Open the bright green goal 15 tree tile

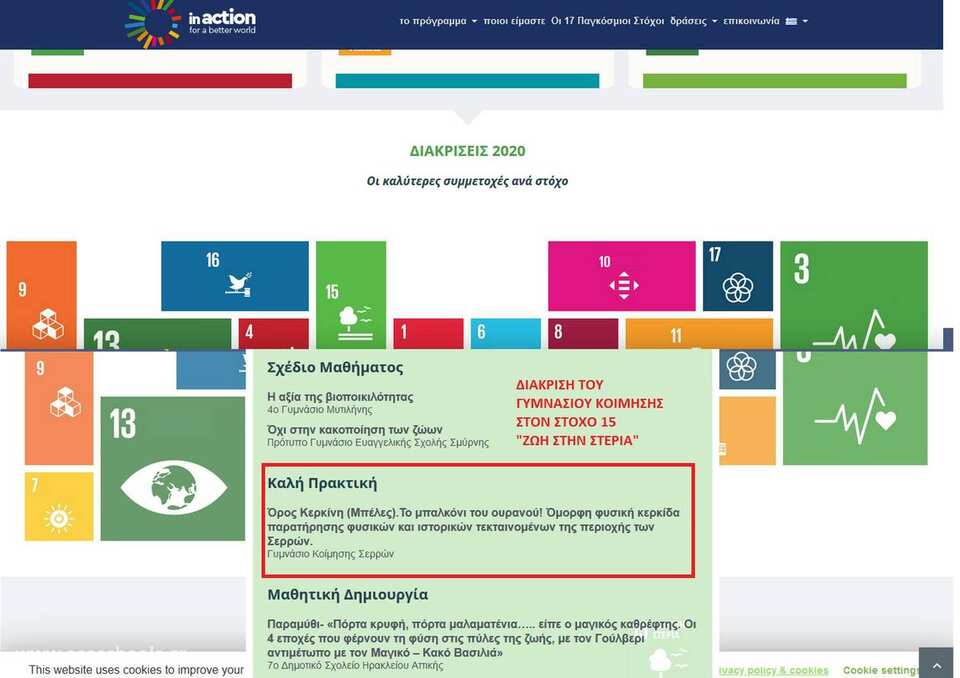(x=351, y=295)
